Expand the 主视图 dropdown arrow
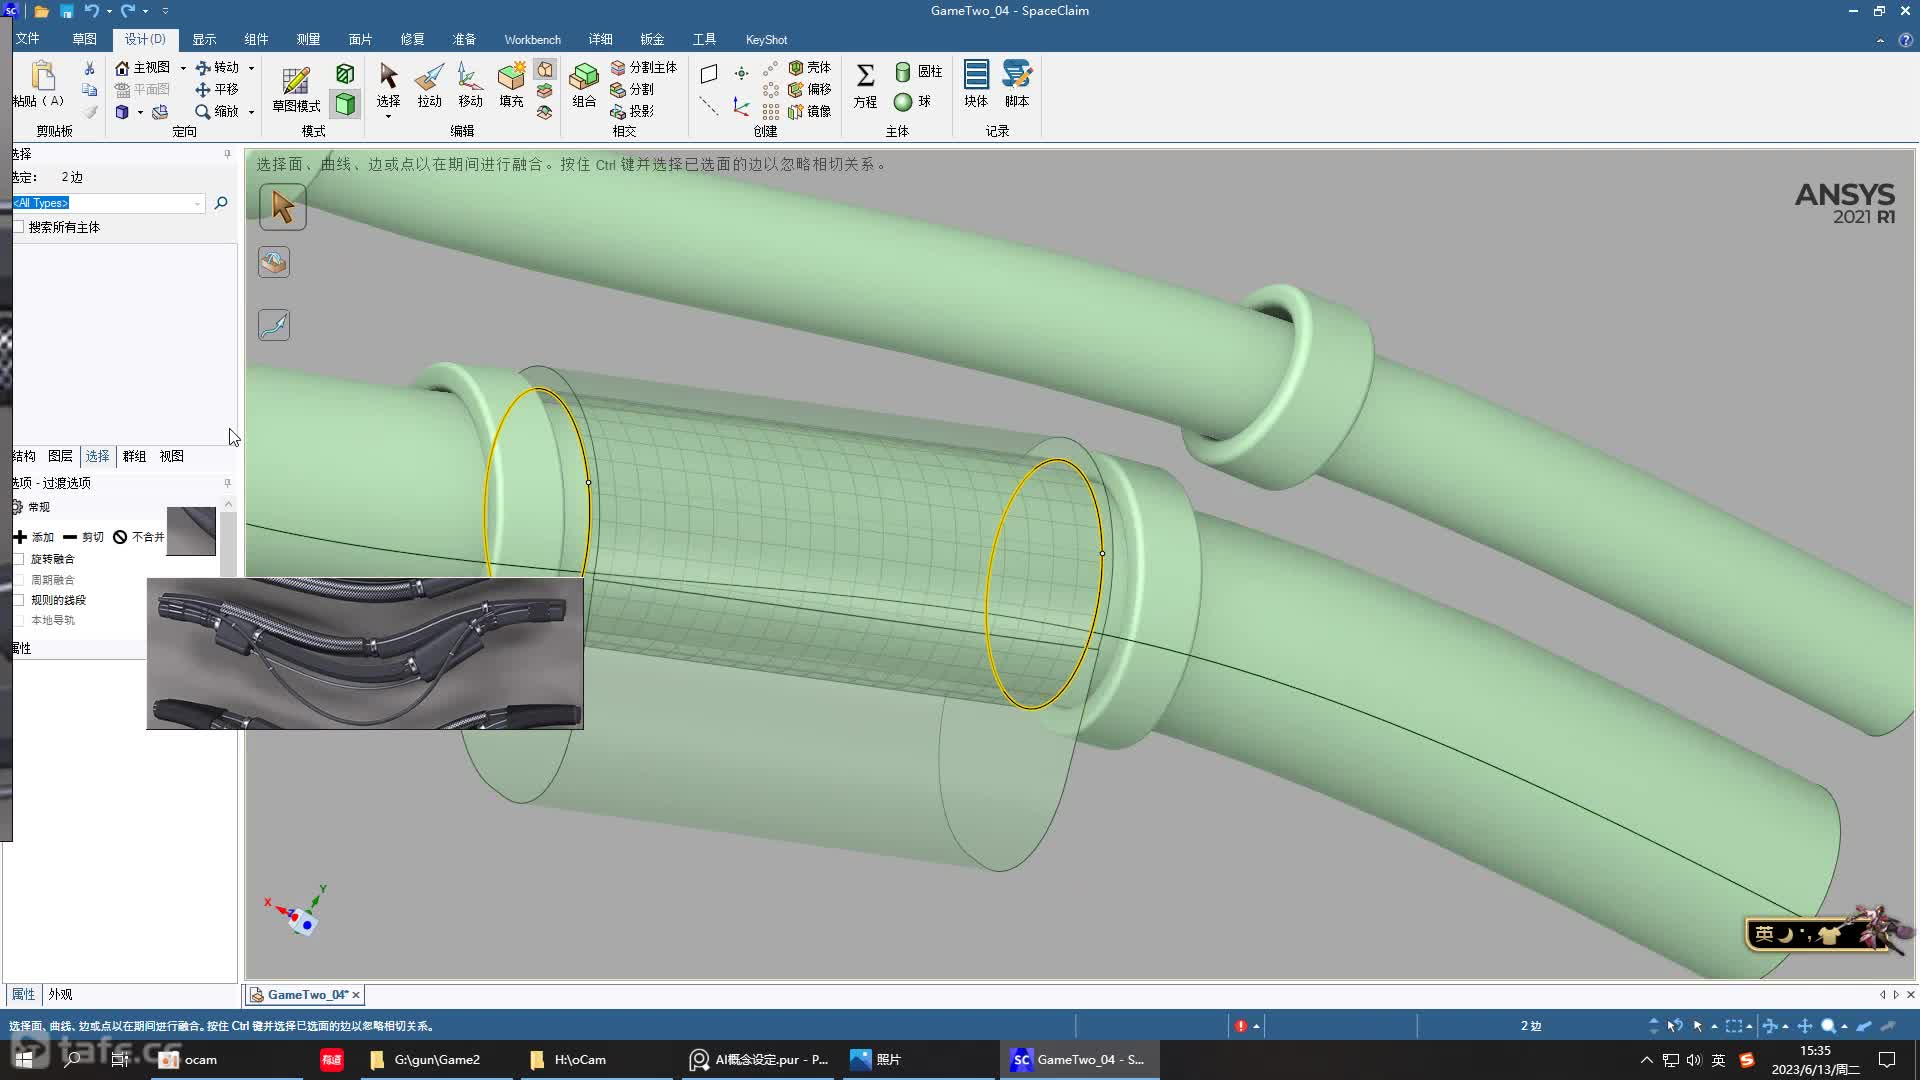1920x1080 pixels. (183, 68)
